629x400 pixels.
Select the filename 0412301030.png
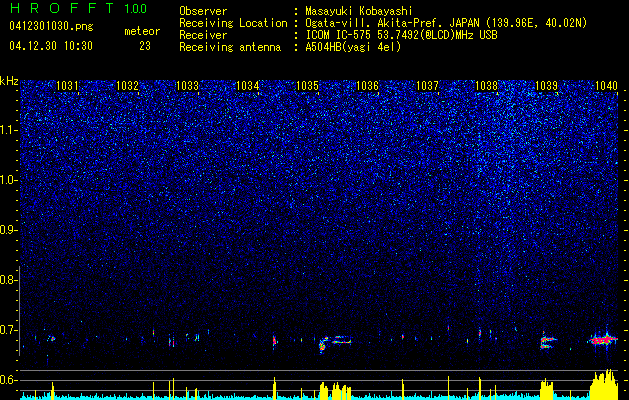(x=51, y=26)
